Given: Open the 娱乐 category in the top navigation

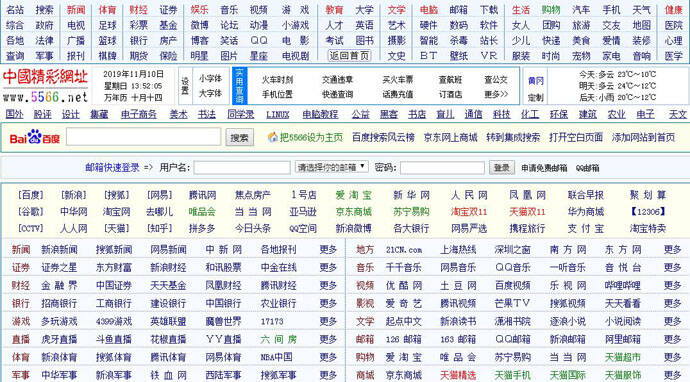Looking at the screenshot, I should [x=199, y=10].
